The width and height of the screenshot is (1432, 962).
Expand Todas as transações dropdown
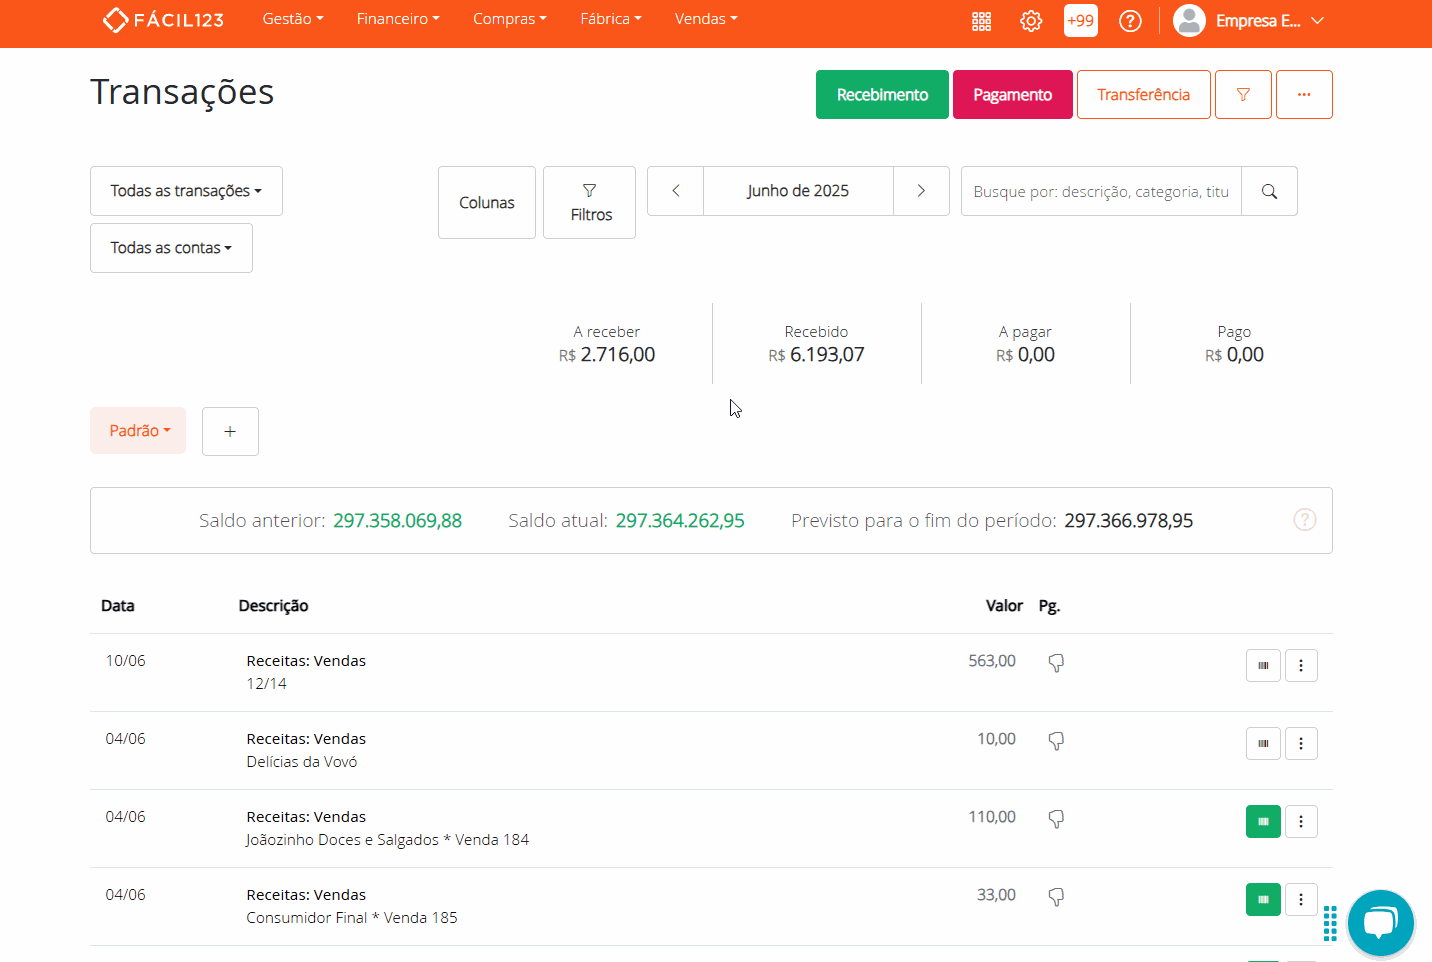(x=186, y=191)
